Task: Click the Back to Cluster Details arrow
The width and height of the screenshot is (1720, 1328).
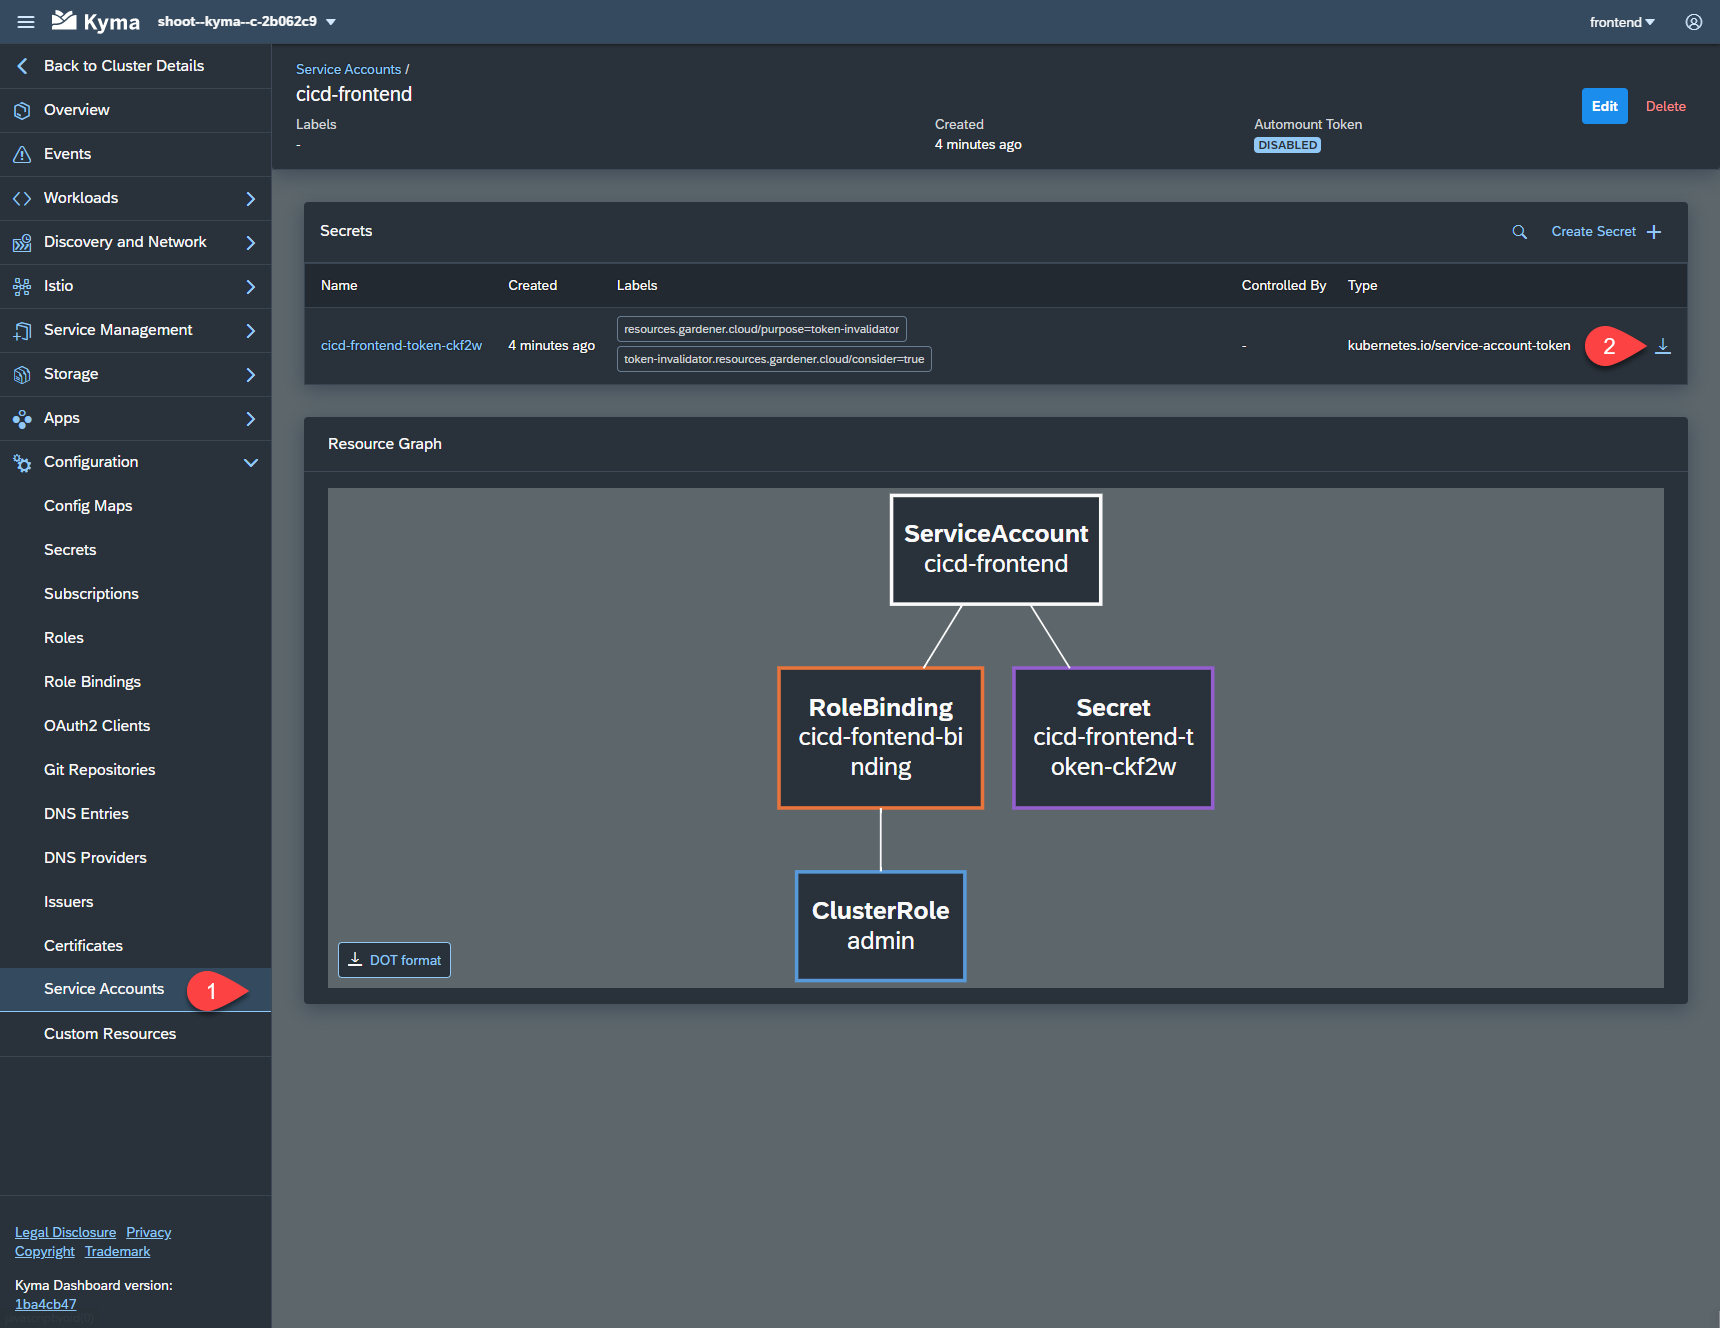Action: [22, 66]
